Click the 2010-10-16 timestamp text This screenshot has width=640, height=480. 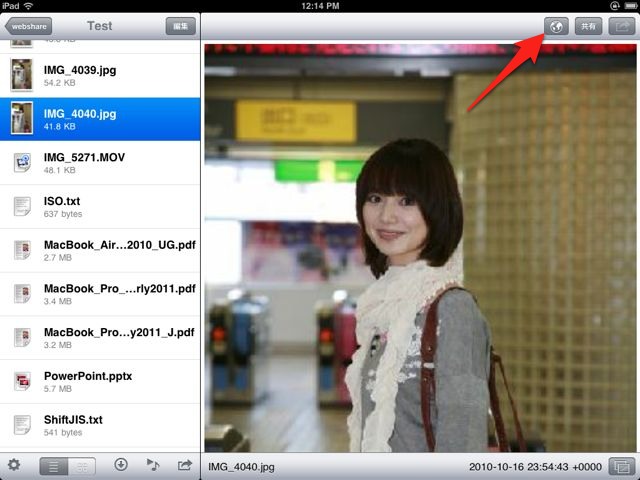click(x=535, y=467)
